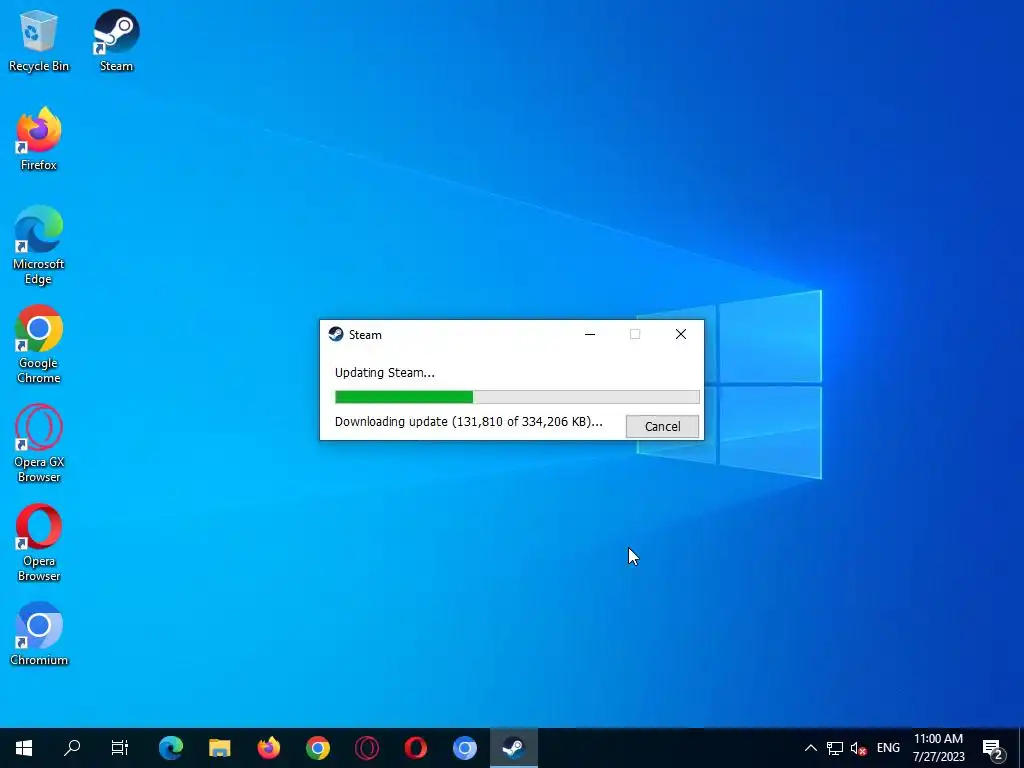
Task: Open Task View from the taskbar
Action: [x=120, y=748]
